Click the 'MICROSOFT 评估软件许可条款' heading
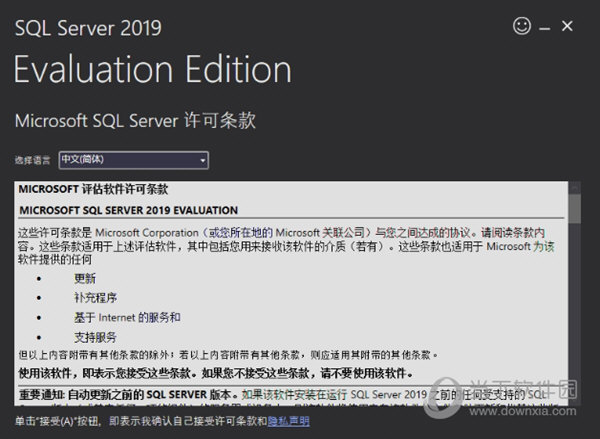Viewport: 600px width, 439px height. click(x=93, y=189)
